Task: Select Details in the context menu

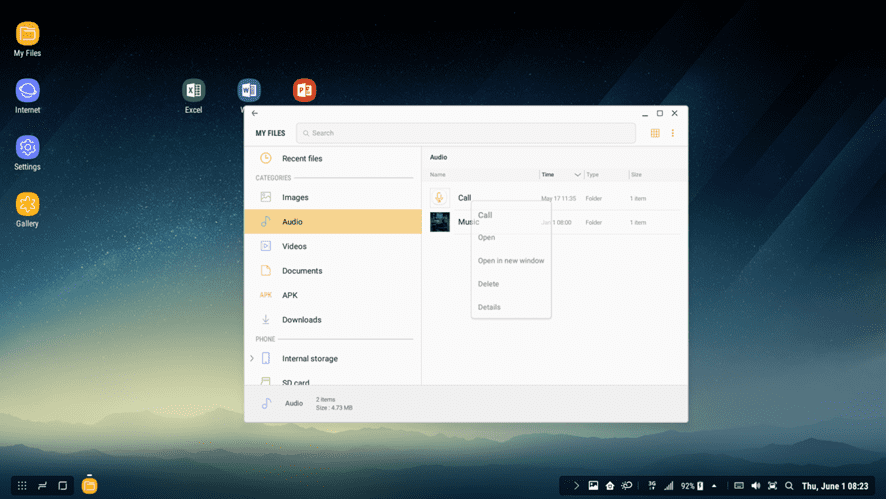Action: coord(489,307)
